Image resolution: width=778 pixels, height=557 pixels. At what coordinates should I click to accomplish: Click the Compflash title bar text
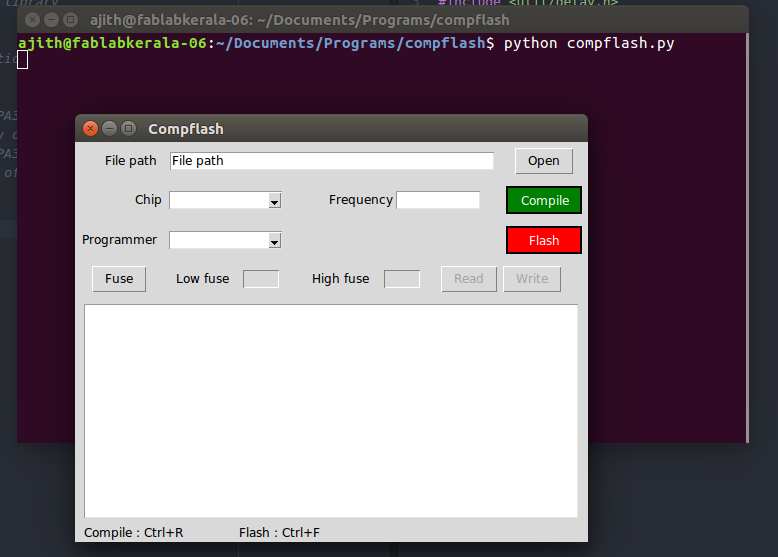pyautogui.click(x=186, y=129)
